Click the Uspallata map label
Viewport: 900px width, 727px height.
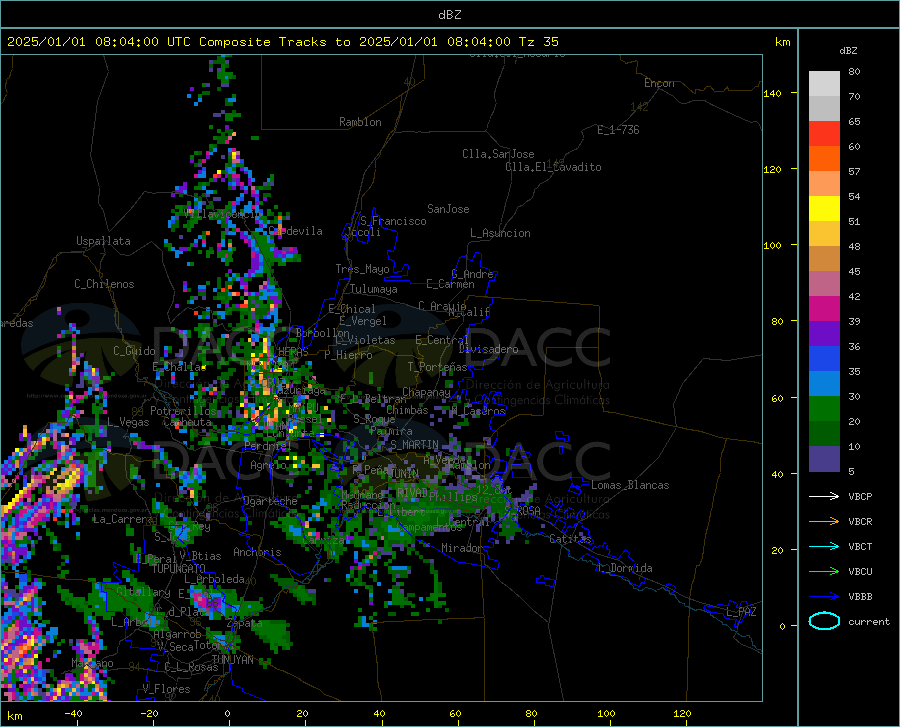(103, 242)
